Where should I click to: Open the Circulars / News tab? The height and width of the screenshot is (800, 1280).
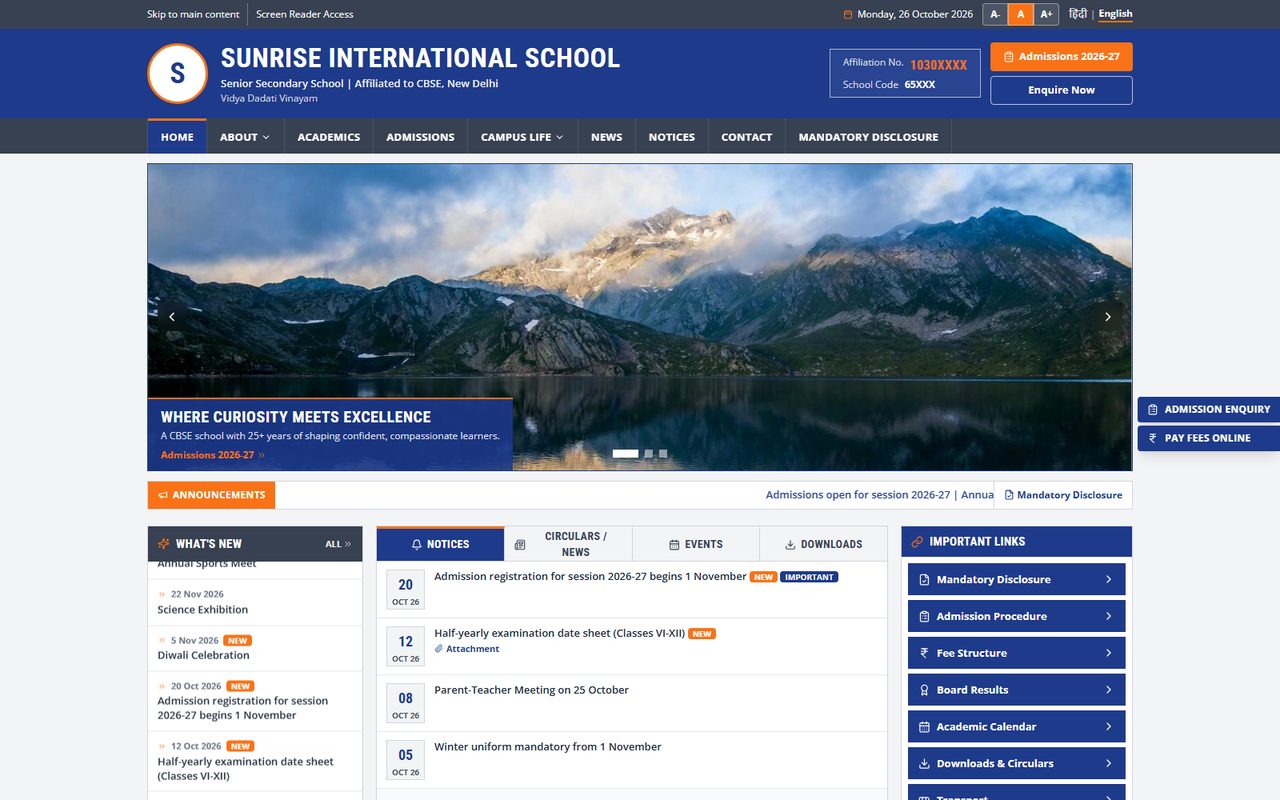[568, 544]
